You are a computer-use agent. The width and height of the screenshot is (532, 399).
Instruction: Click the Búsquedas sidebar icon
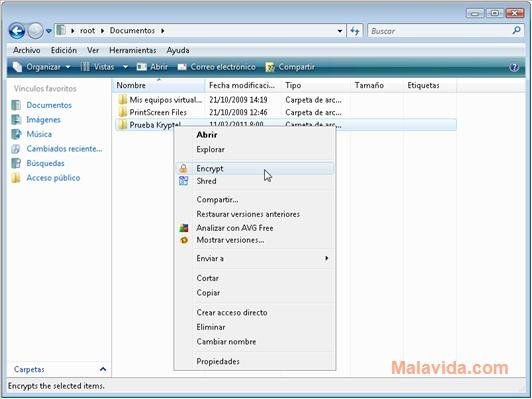16,164
